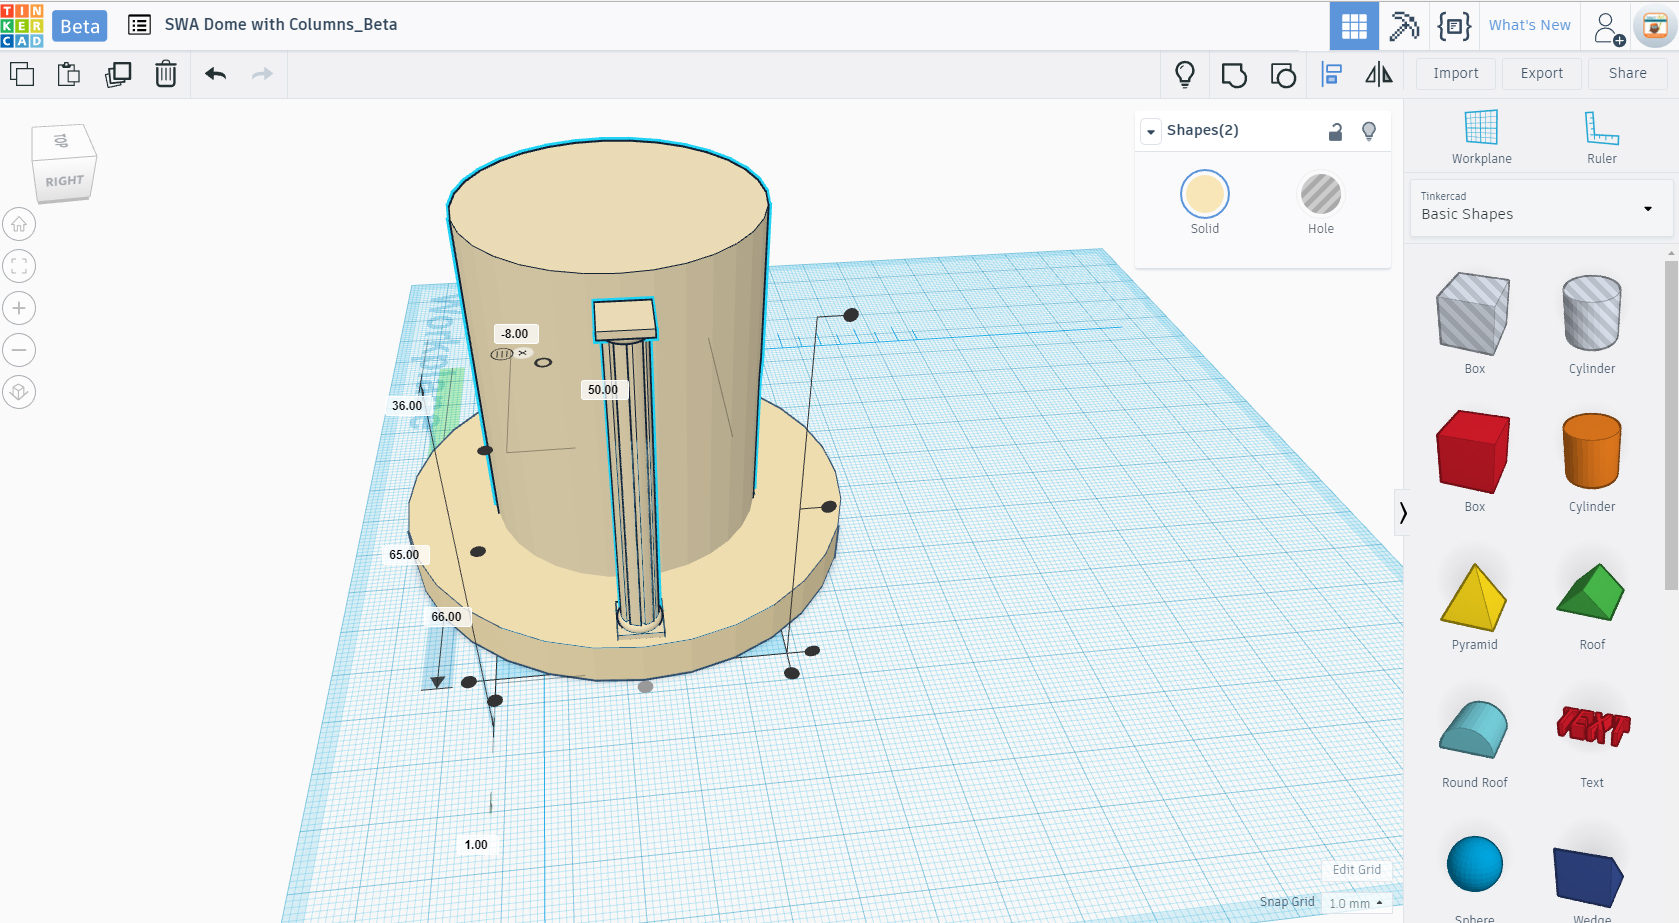This screenshot has width=1679, height=923.
Task: Set shape to Hole
Action: click(1320, 194)
